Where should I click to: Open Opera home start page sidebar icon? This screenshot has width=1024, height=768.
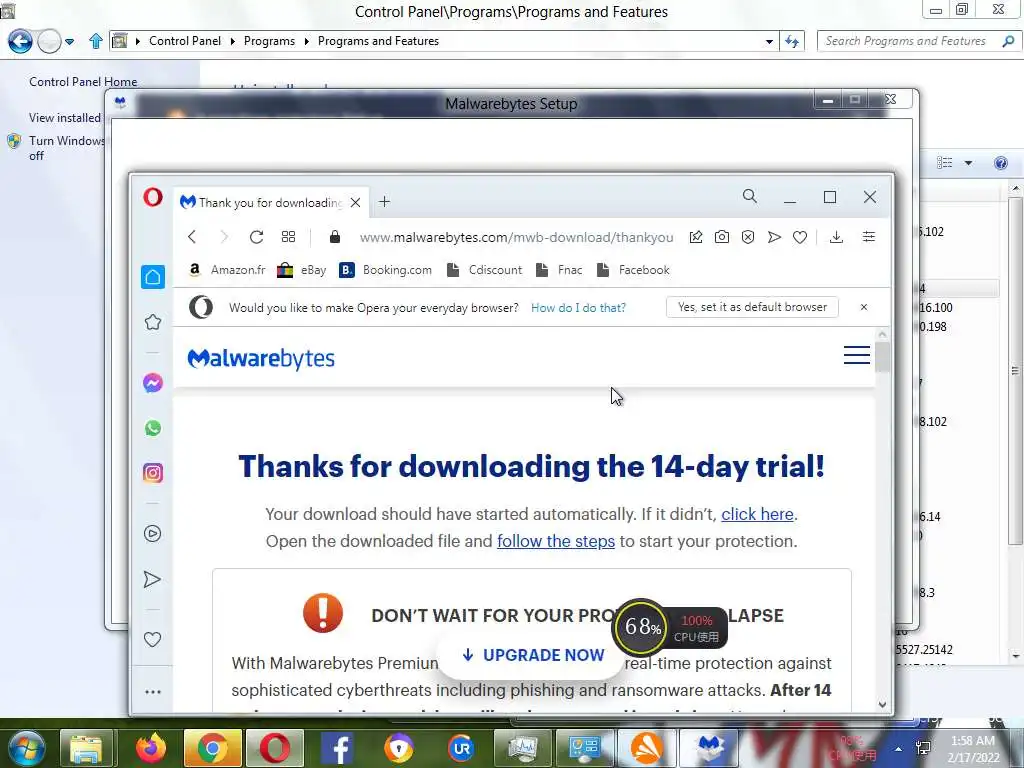[x=153, y=277]
